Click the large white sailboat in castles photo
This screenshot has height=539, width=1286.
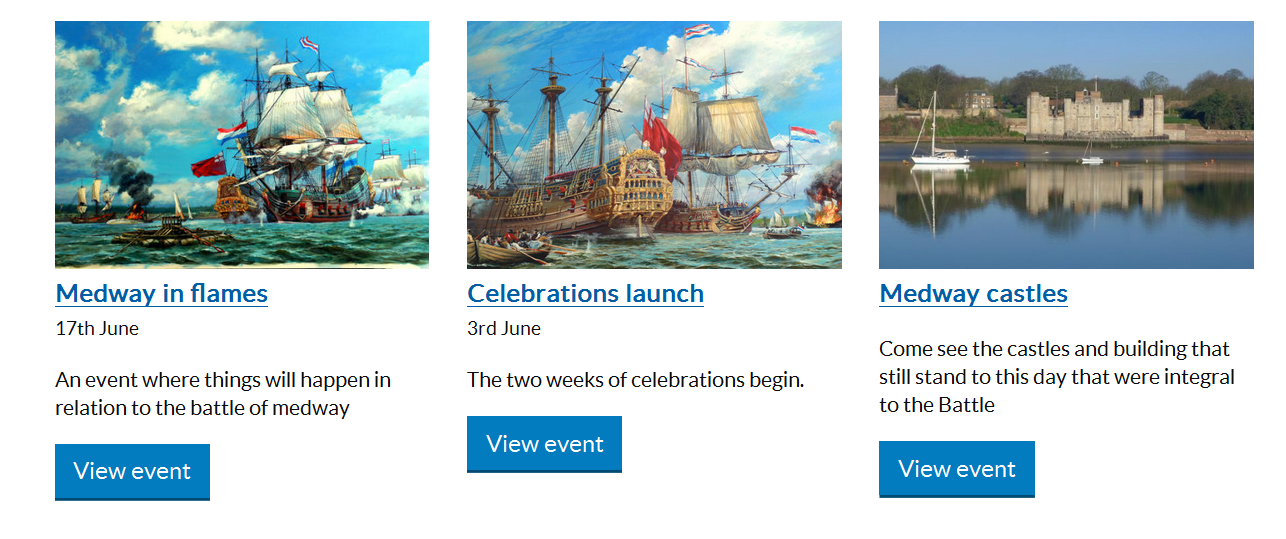pyautogui.click(x=938, y=150)
